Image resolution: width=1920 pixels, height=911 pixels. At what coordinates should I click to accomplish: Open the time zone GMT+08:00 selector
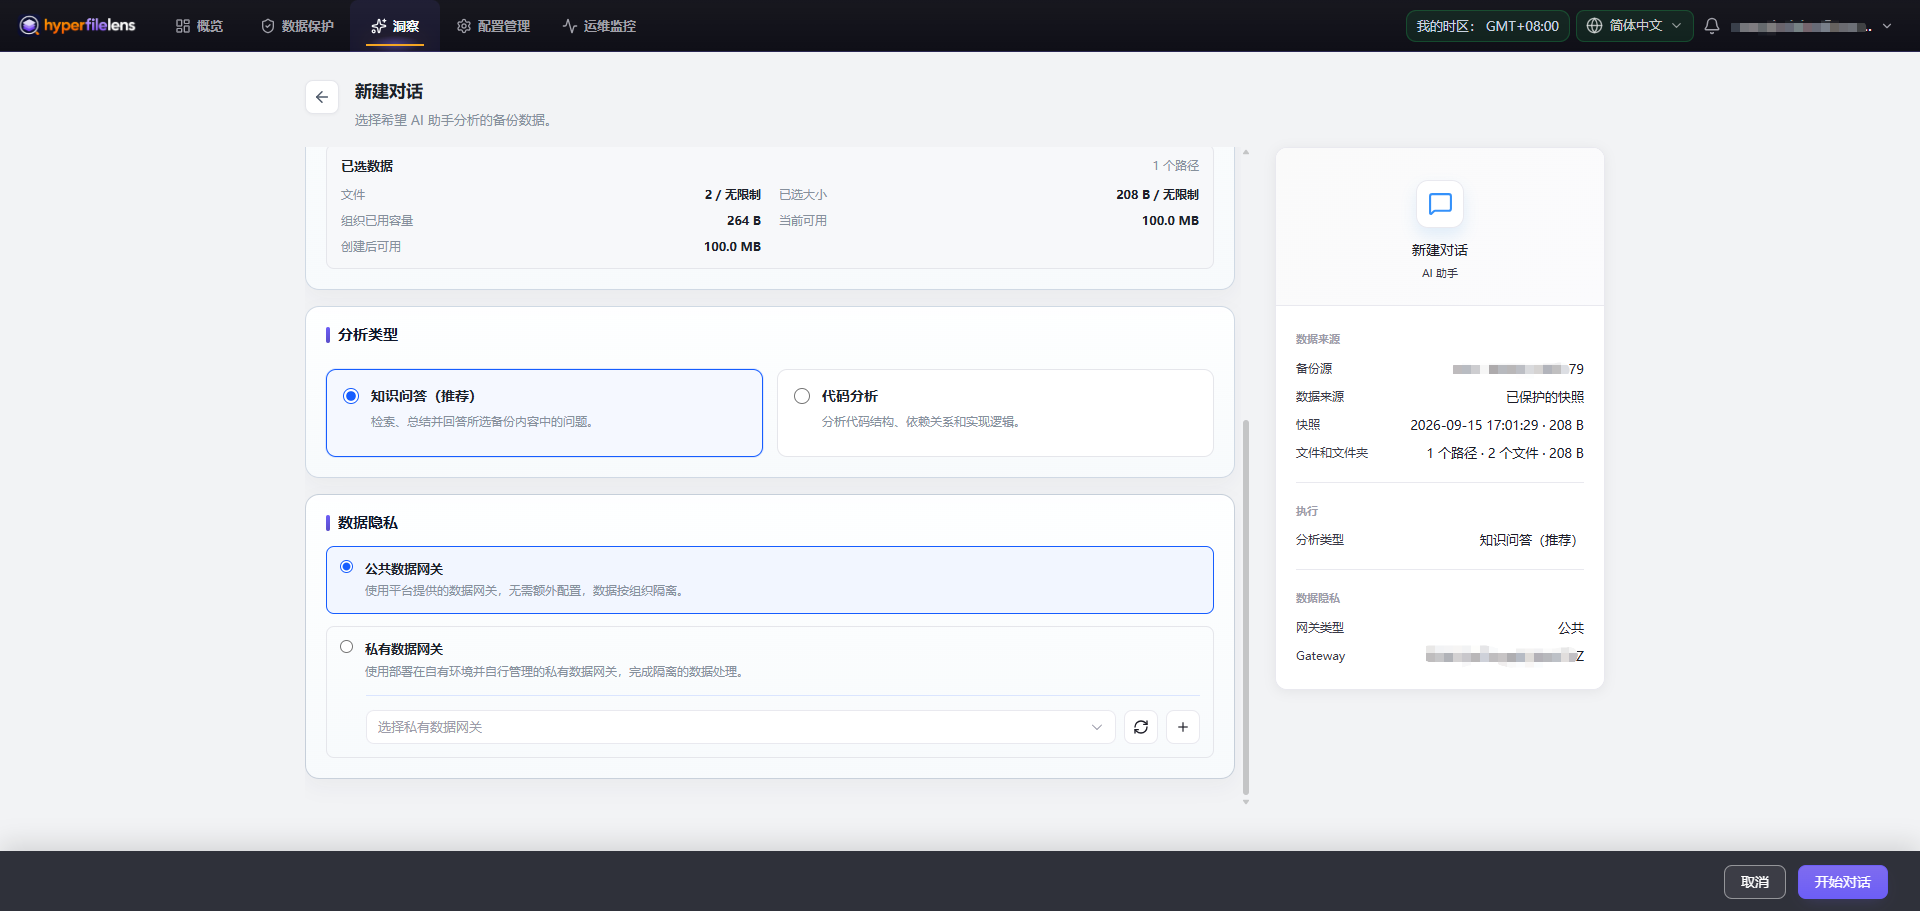click(x=1487, y=26)
